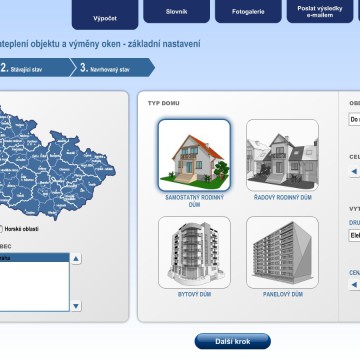Open Poslat výsledky e-mailem tab
Viewport: 360px width, 360px height.
320,11
